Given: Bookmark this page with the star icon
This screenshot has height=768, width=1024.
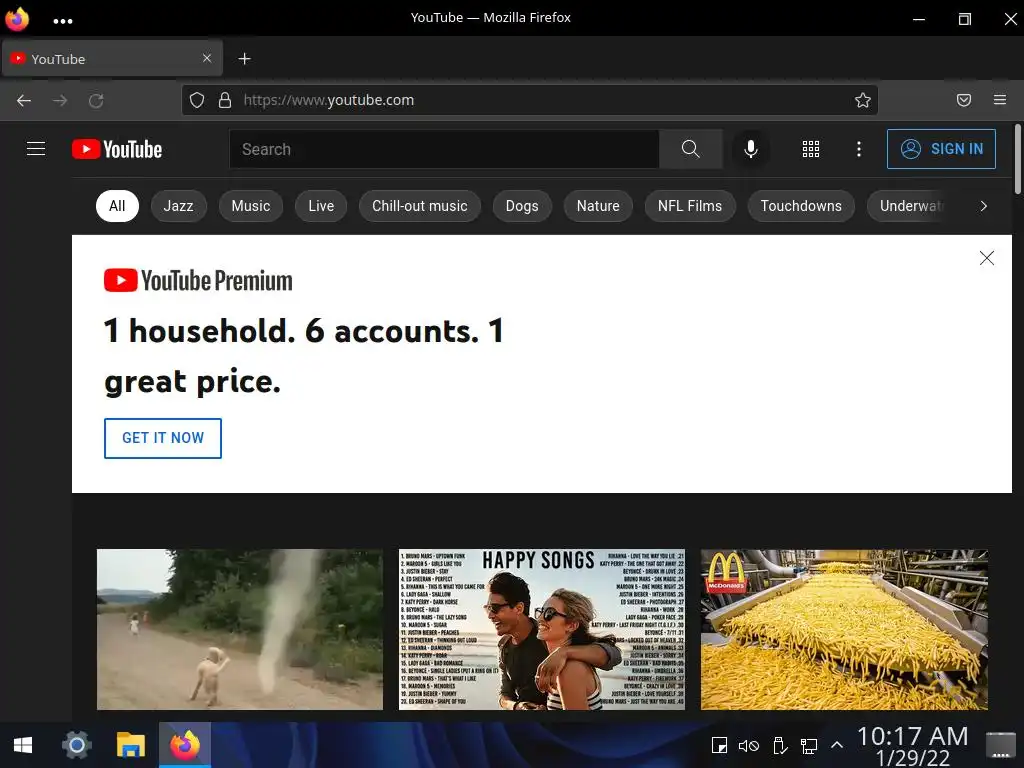Looking at the screenshot, I should click(x=863, y=100).
